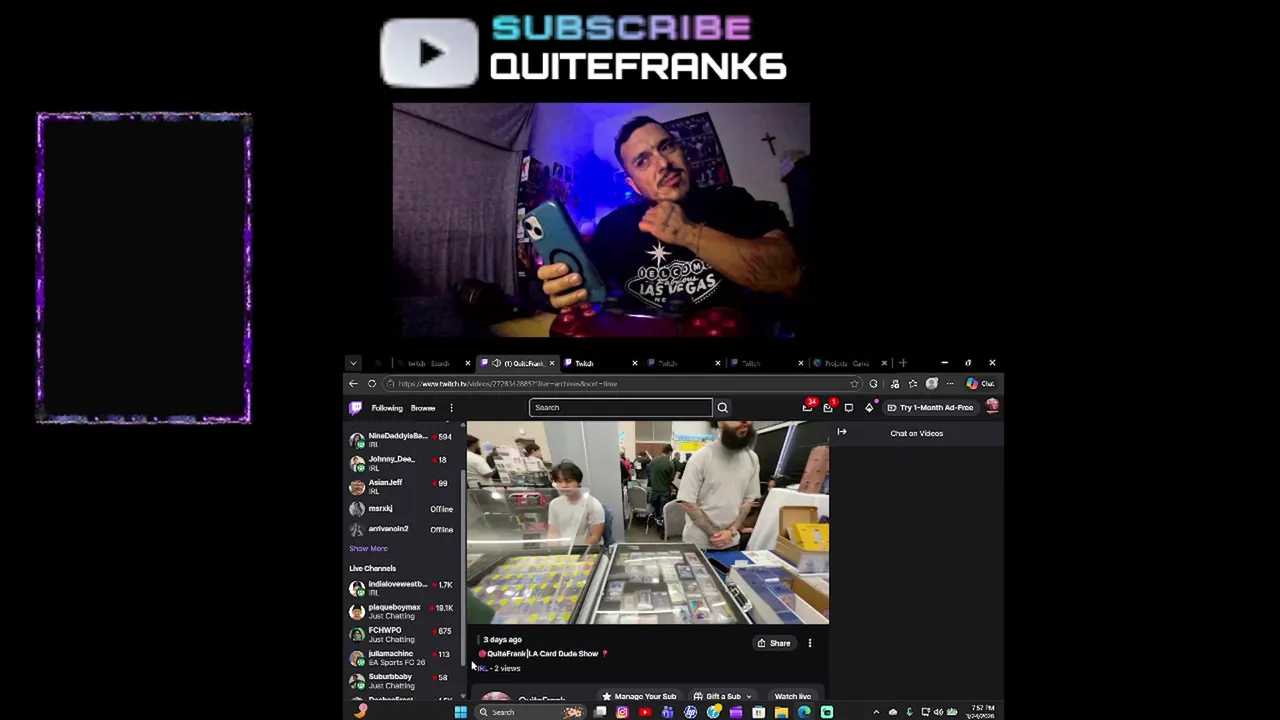Click the Manage Your Sub button
This screenshot has width=1280, height=720.
click(x=638, y=697)
